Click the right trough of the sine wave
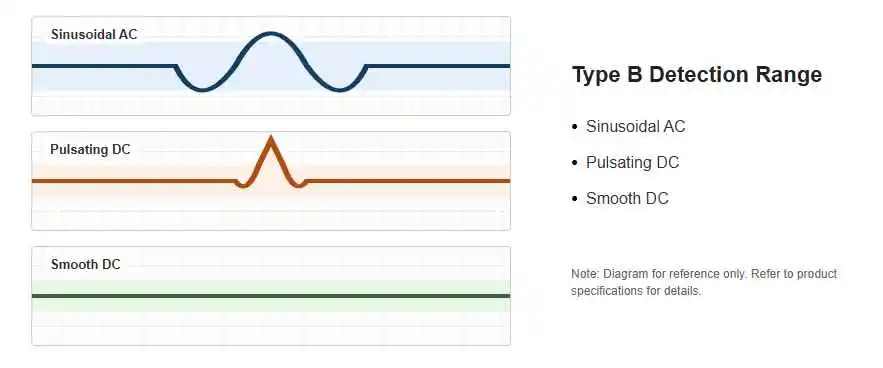The width and height of the screenshot is (883, 368). pyautogui.click(x=340, y=88)
